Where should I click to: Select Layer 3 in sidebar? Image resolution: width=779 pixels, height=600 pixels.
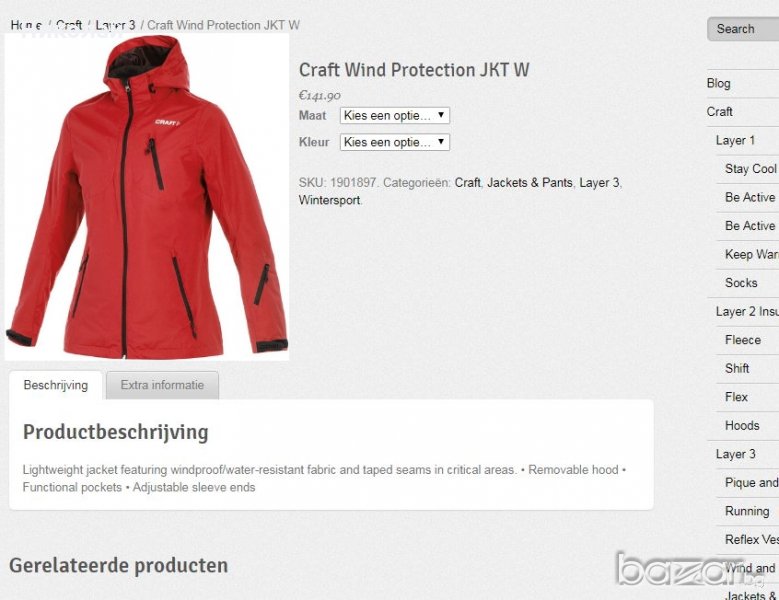point(735,454)
